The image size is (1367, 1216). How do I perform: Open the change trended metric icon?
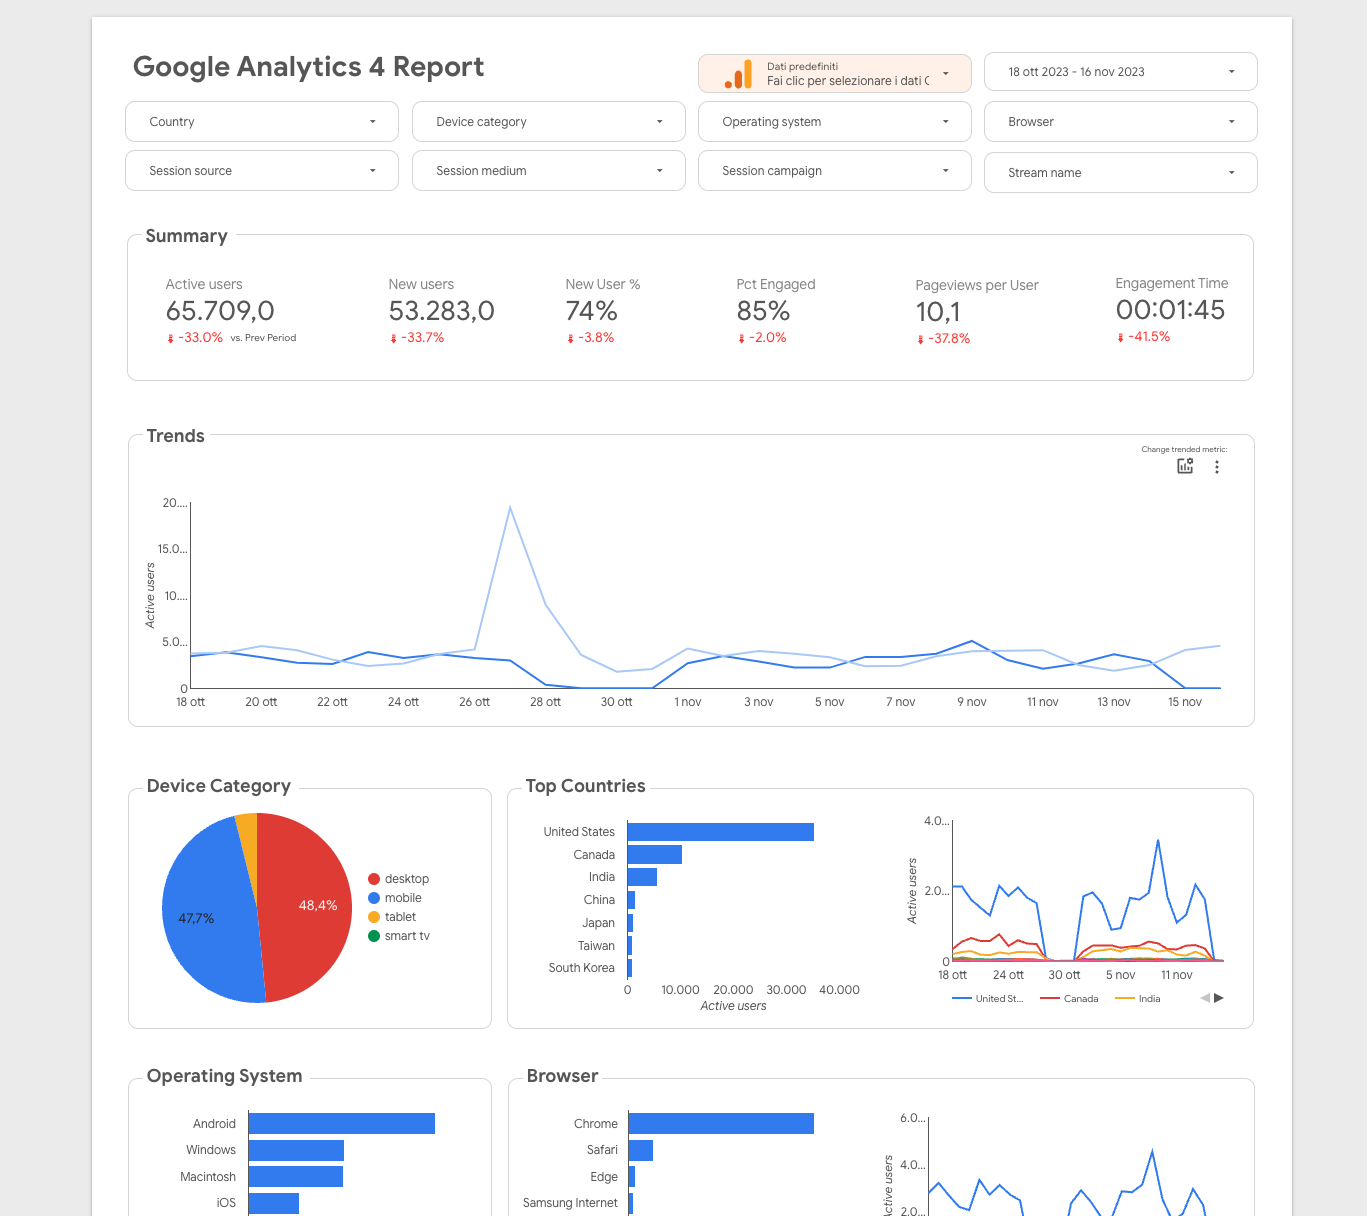1185,466
